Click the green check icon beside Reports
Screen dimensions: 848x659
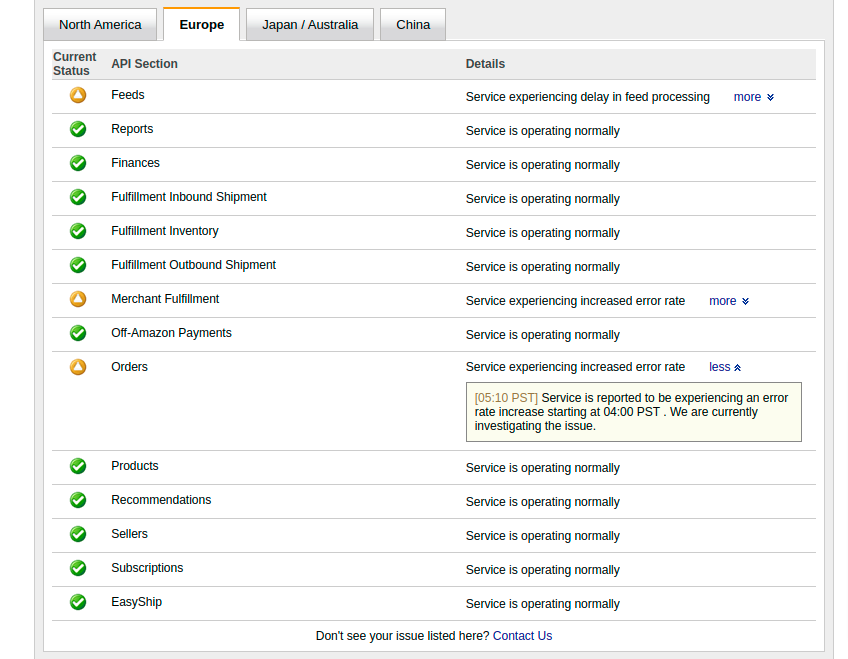[78, 129]
